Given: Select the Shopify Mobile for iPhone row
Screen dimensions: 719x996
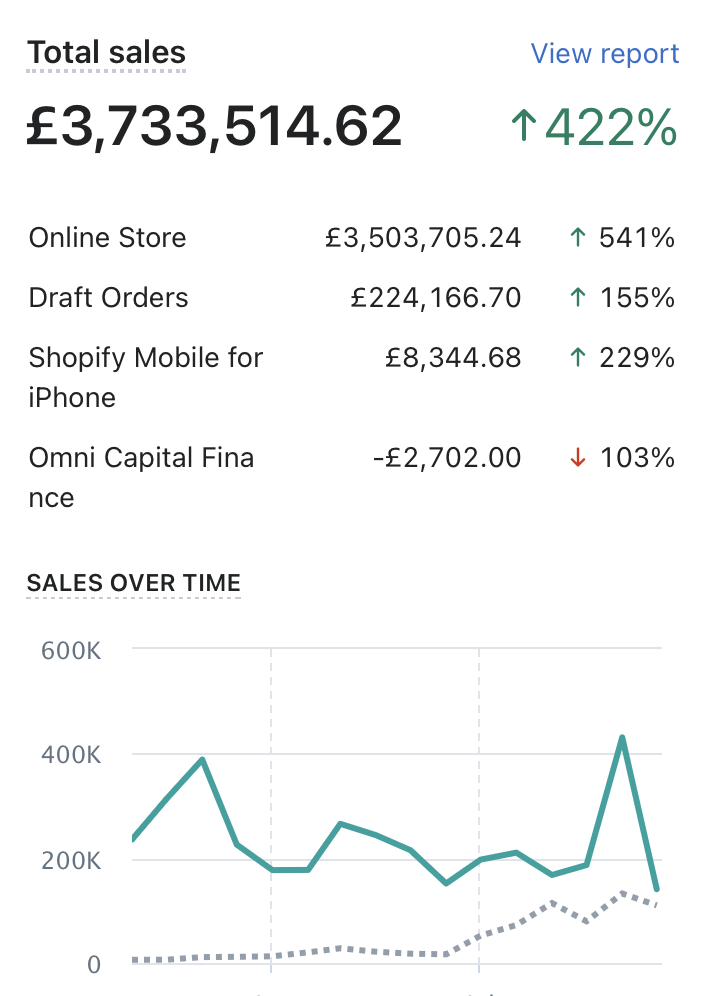Looking at the screenshot, I should [145, 377].
